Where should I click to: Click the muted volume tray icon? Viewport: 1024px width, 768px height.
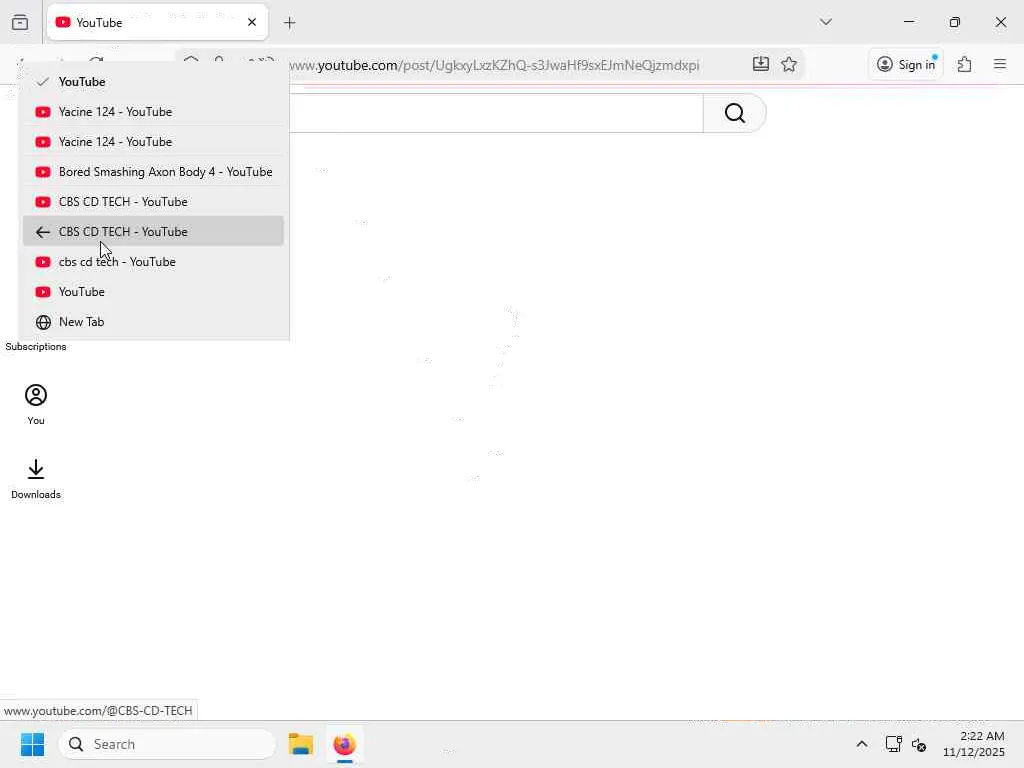click(919, 744)
